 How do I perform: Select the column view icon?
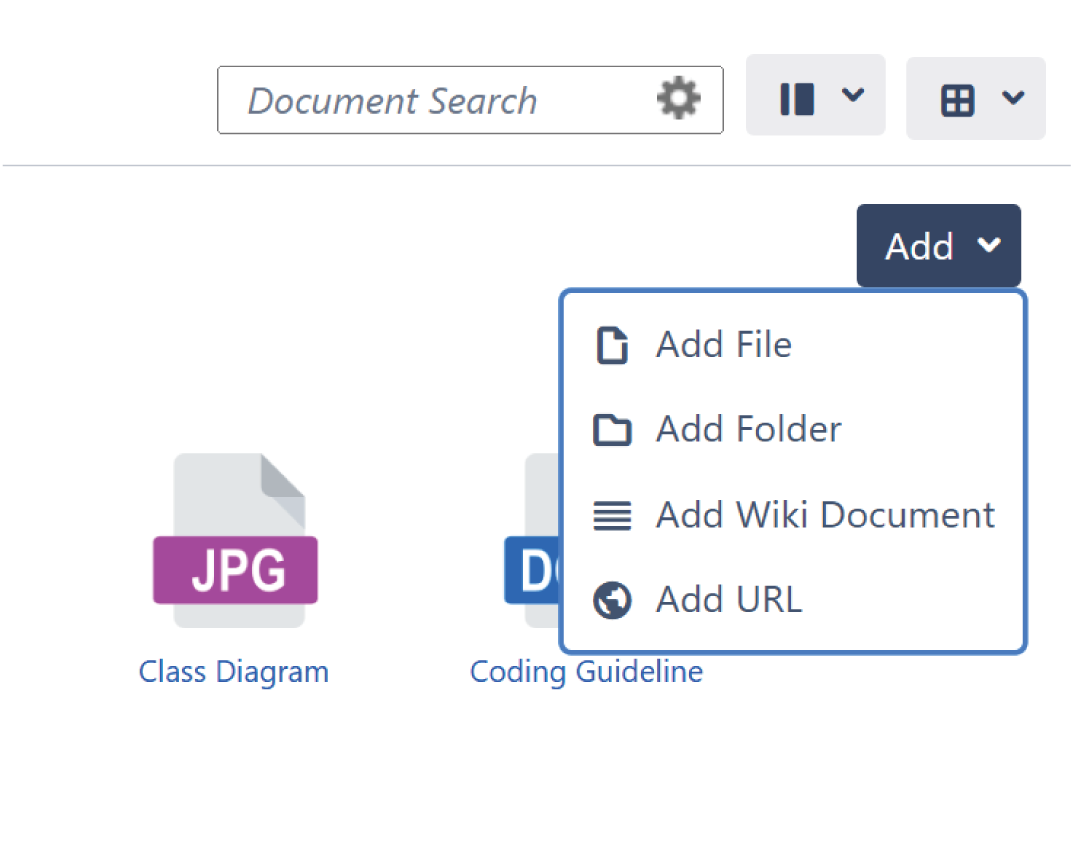(797, 96)
